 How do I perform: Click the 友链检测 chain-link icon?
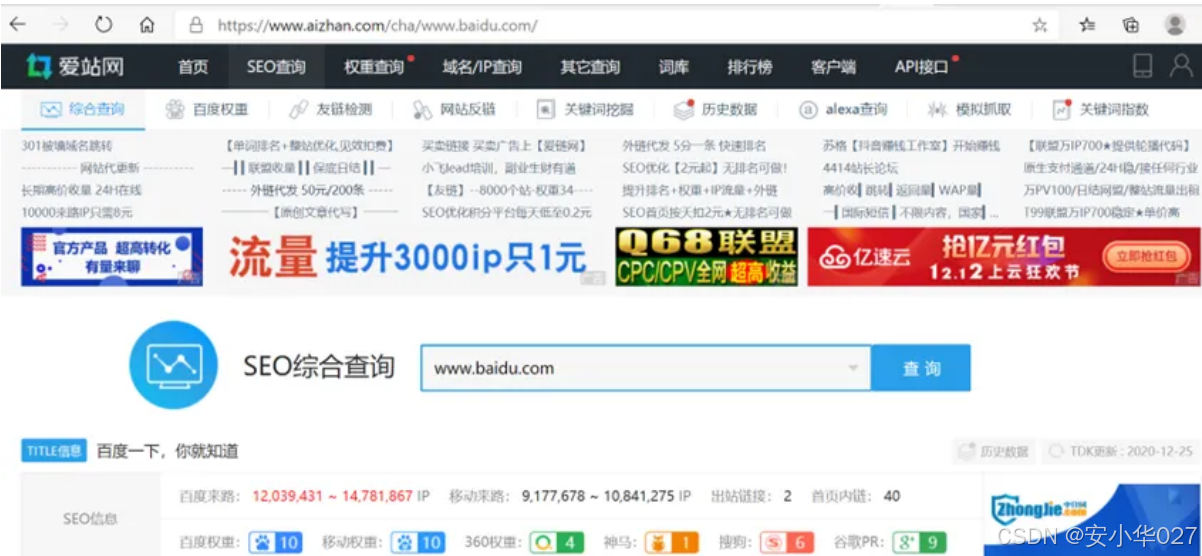(x=298, y=109)
